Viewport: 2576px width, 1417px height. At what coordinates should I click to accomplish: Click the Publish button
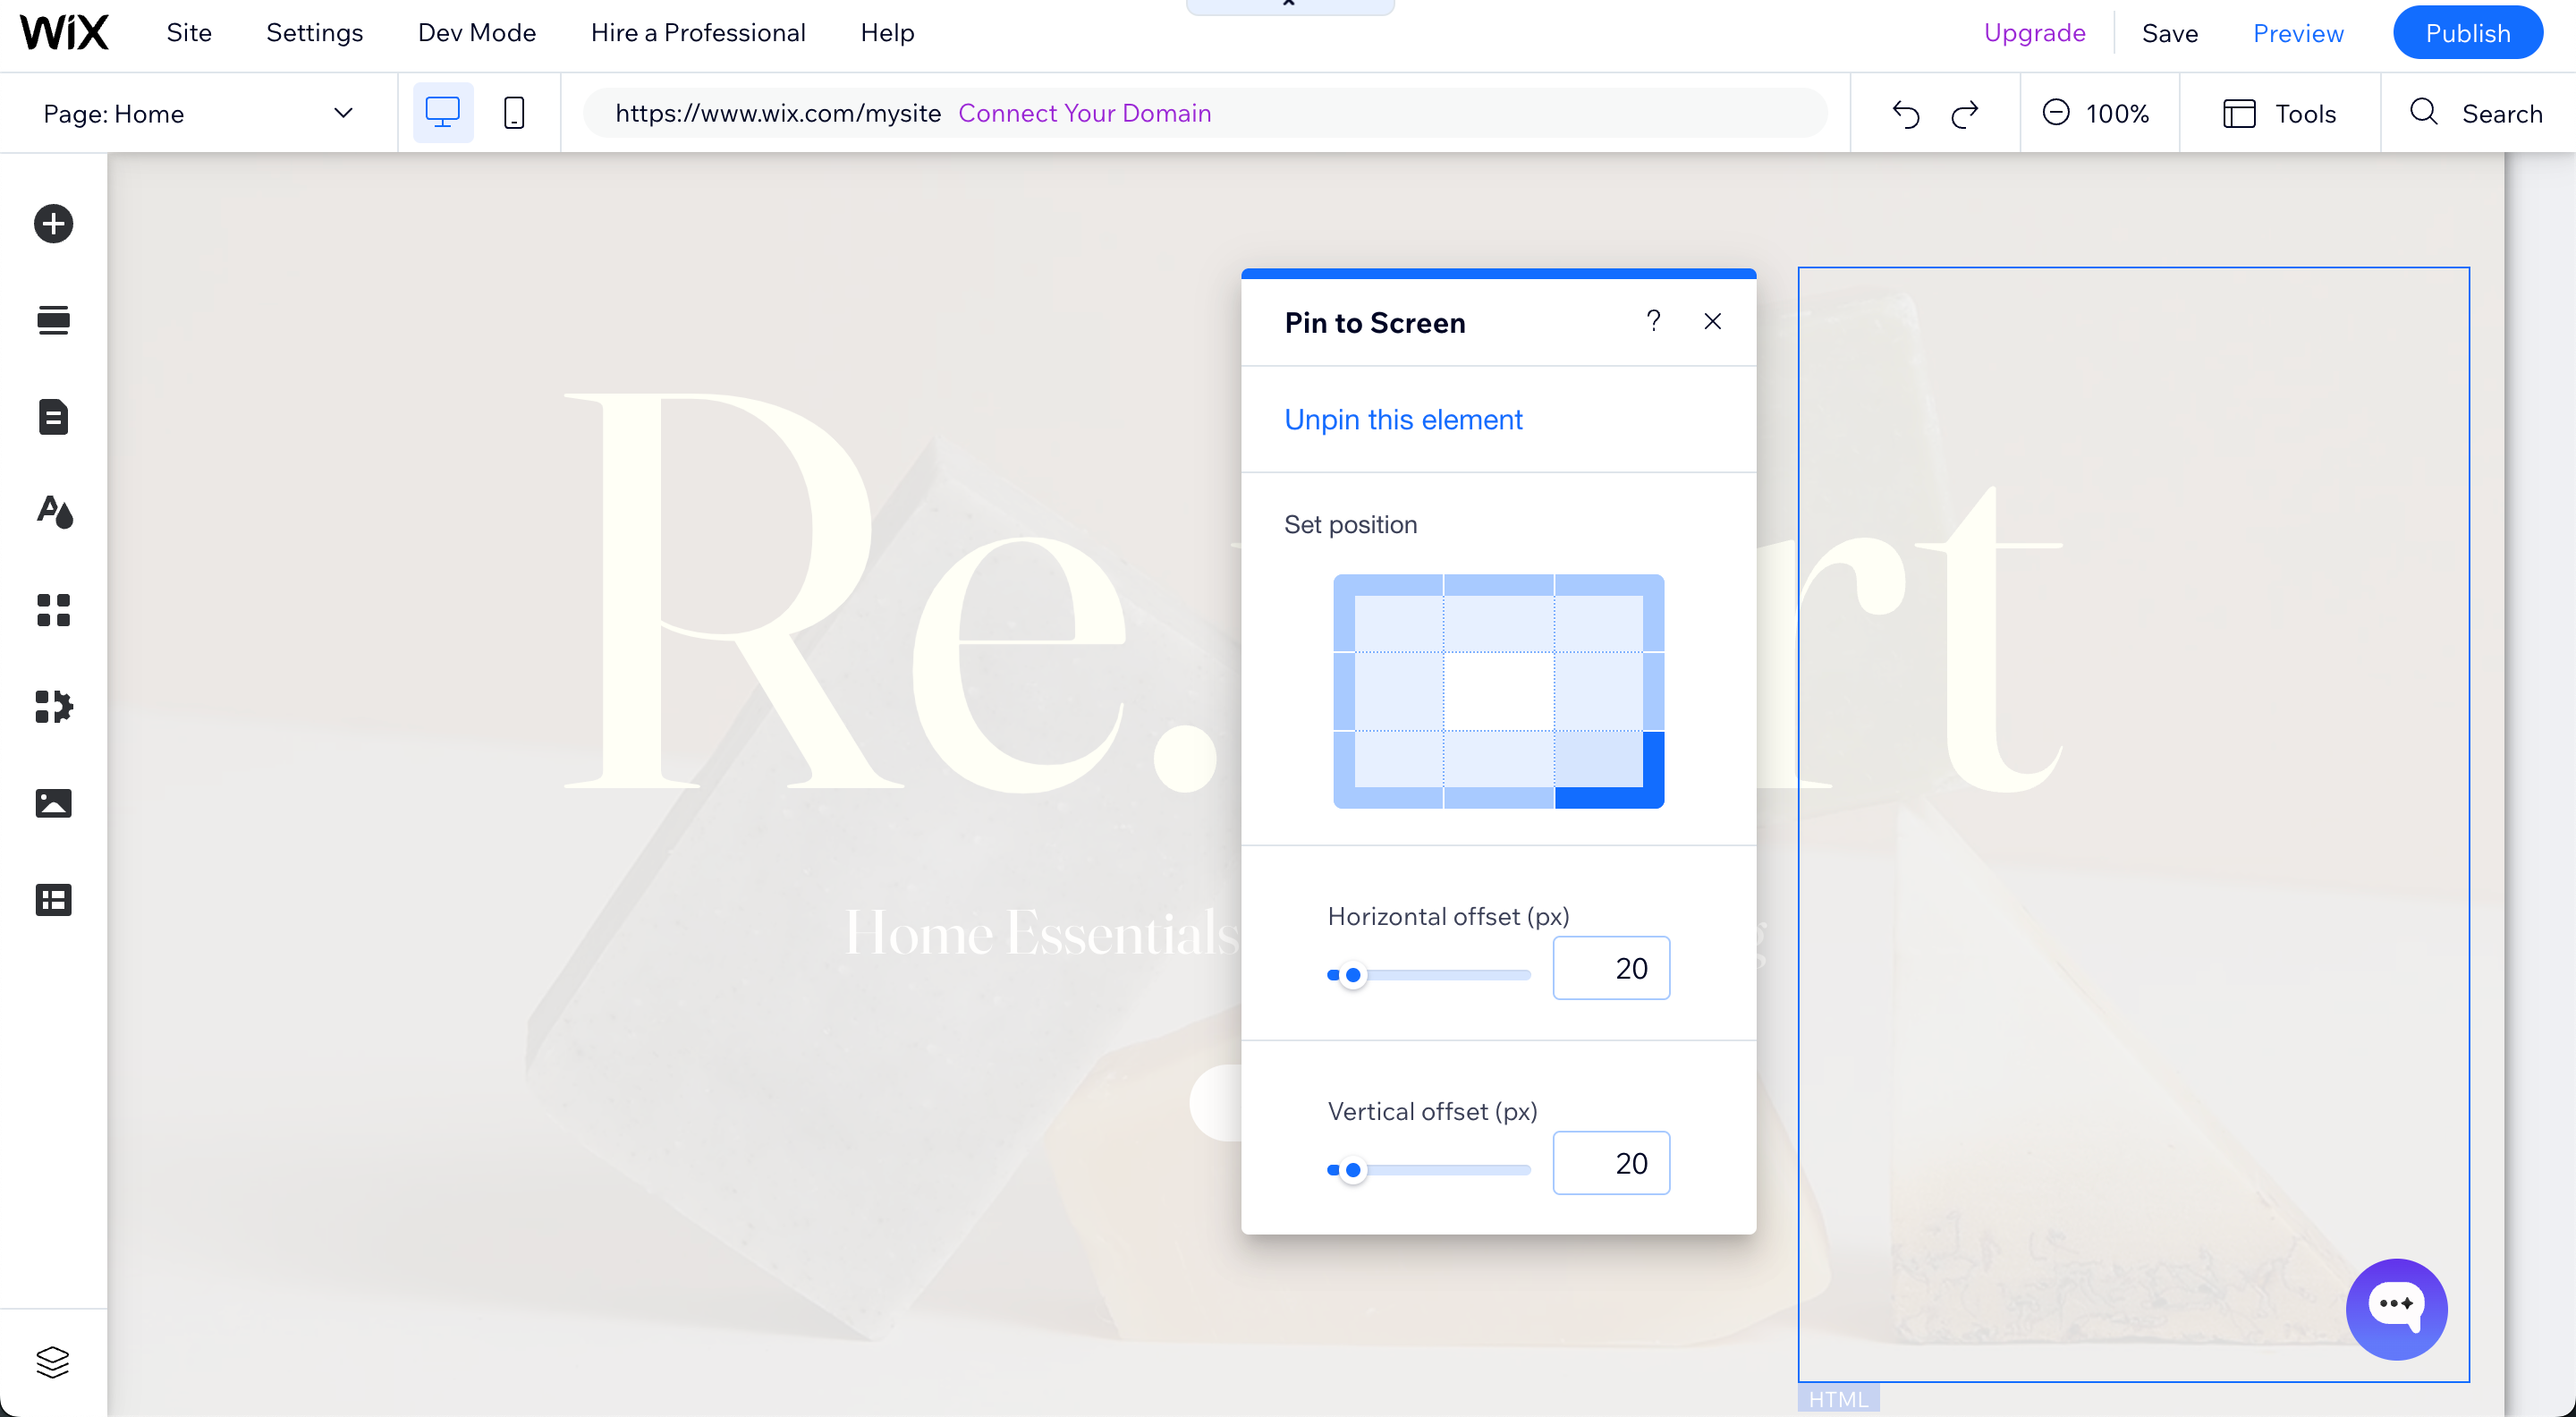[x=2467, y=33]
